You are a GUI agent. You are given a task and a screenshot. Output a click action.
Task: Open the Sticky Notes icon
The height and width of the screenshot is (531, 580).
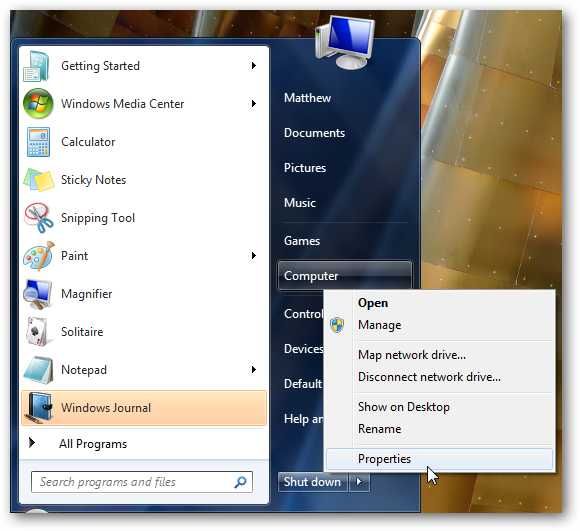[38, 180]
